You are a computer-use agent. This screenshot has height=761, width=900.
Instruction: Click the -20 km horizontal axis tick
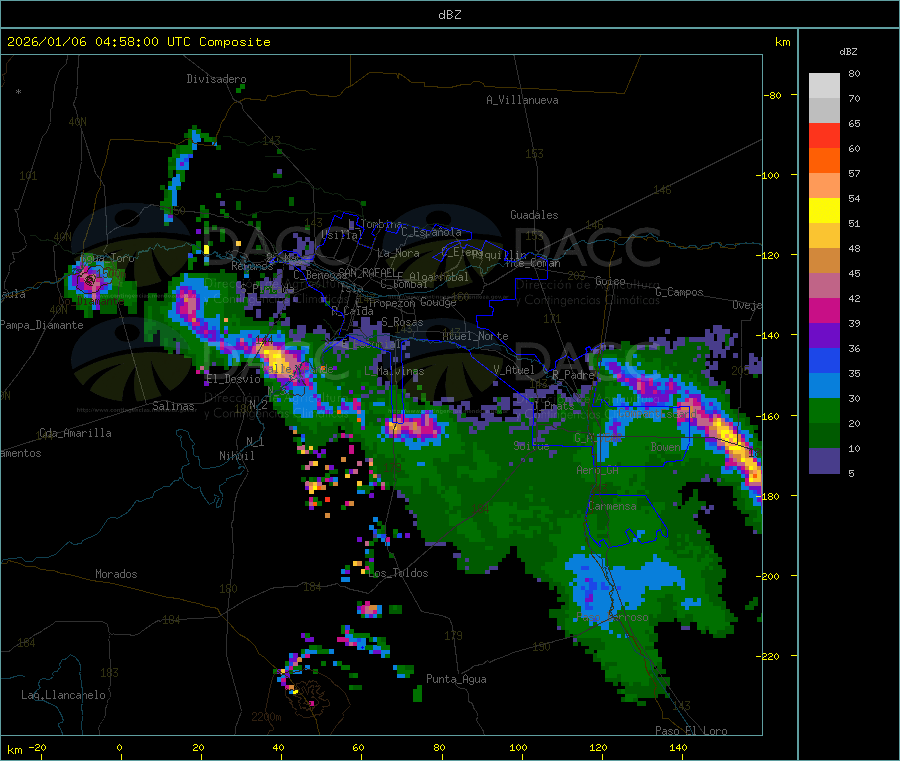tap(37, 747)
